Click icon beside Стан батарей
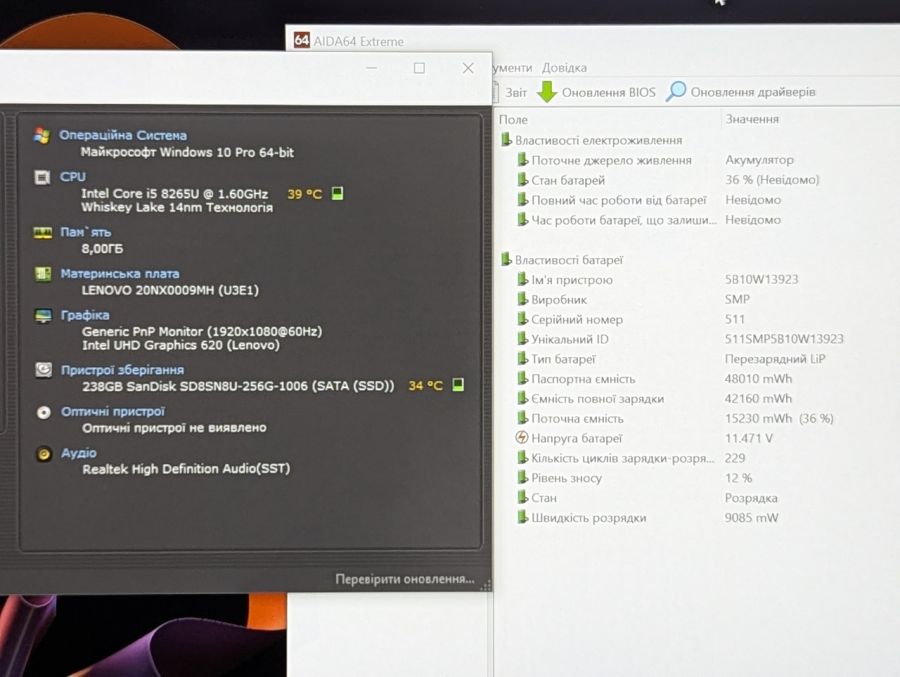This screenshot has height=677, width=900. [x=522, y=180]
